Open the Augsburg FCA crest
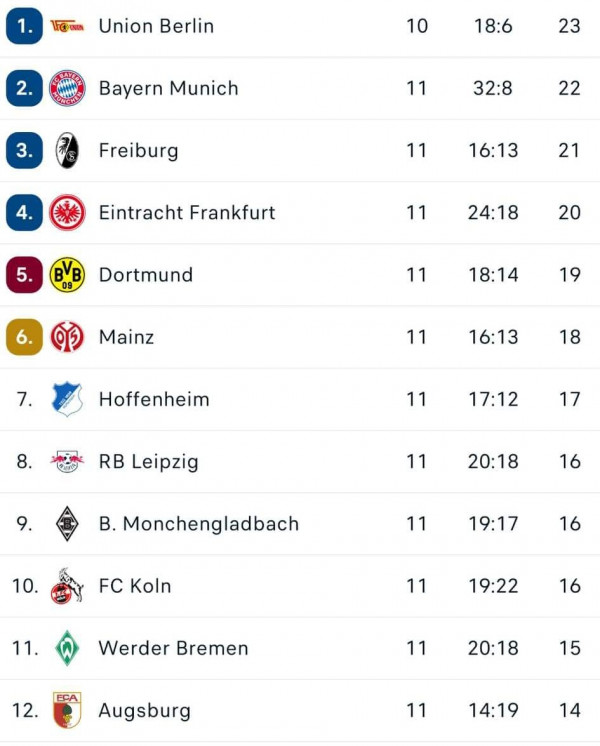Screen dimensions: 600x746 coord(67,710)
